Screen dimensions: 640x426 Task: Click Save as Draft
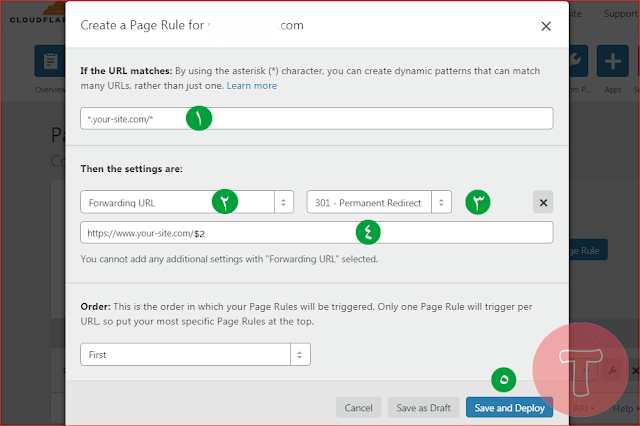click(x=424, y=408)
